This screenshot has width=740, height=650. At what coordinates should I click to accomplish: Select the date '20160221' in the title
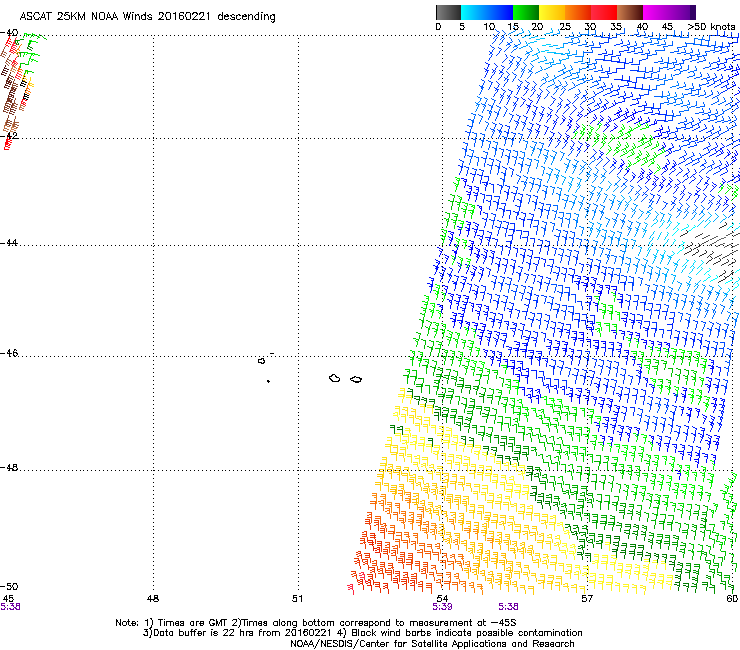pyautogui.click(x=184, y=16)
